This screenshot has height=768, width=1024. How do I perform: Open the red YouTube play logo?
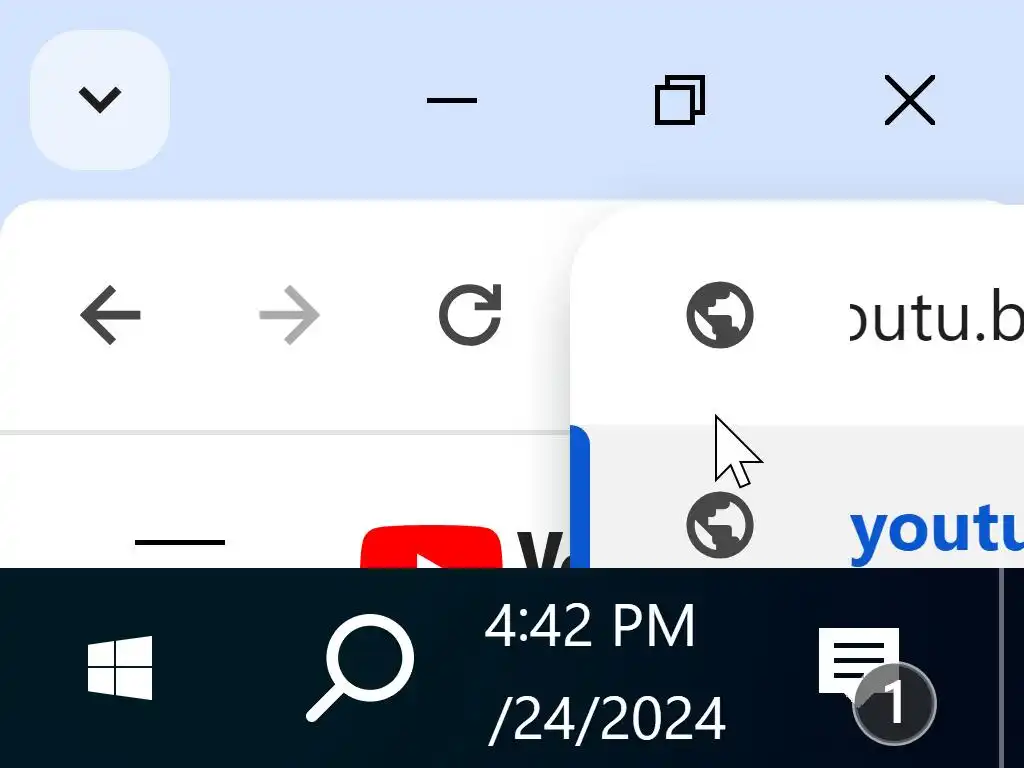click(x=431, y=547)
